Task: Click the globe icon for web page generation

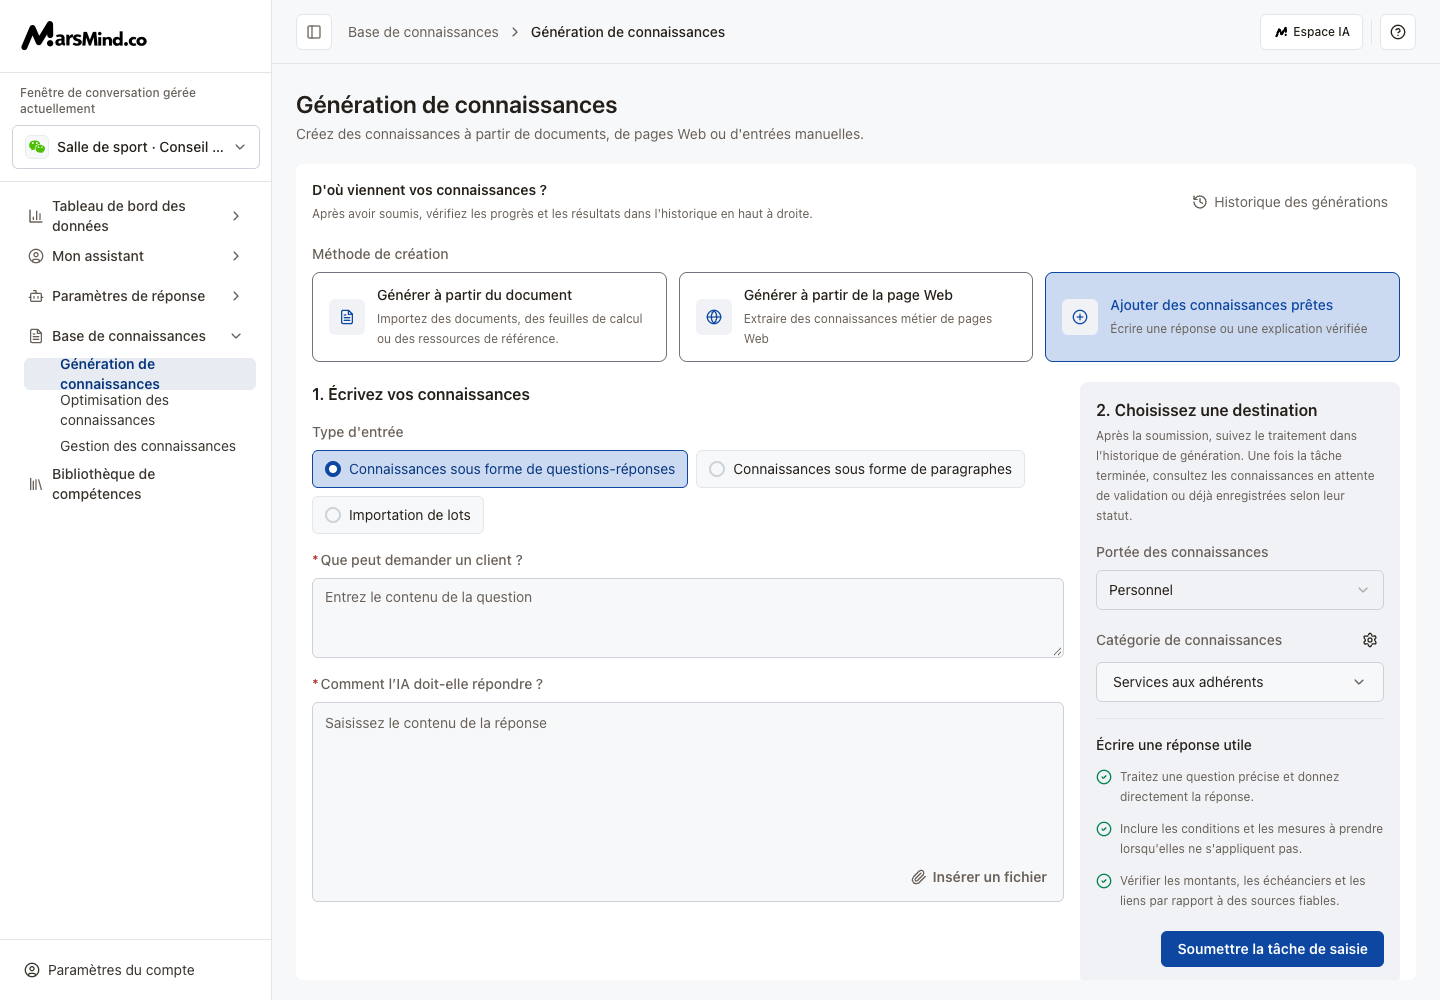Action: click(x=714, y=317)
